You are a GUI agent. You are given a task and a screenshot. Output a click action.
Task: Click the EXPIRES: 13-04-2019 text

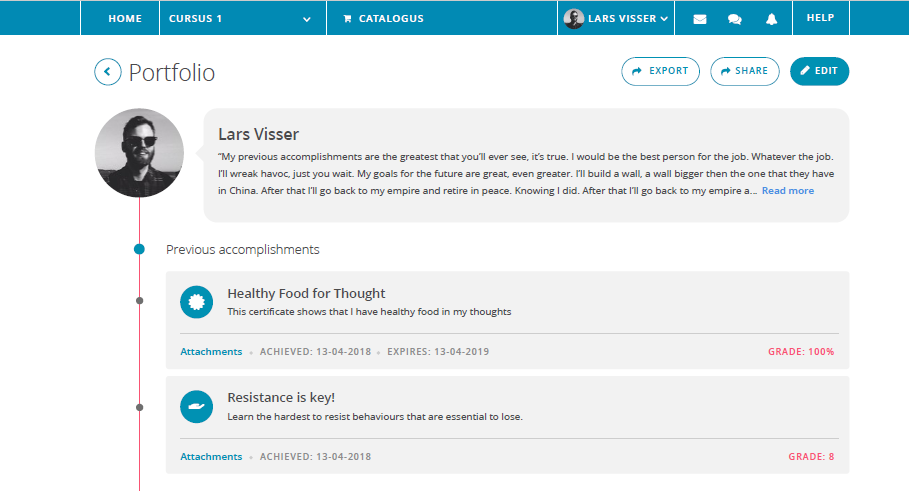tap(438, 351)
